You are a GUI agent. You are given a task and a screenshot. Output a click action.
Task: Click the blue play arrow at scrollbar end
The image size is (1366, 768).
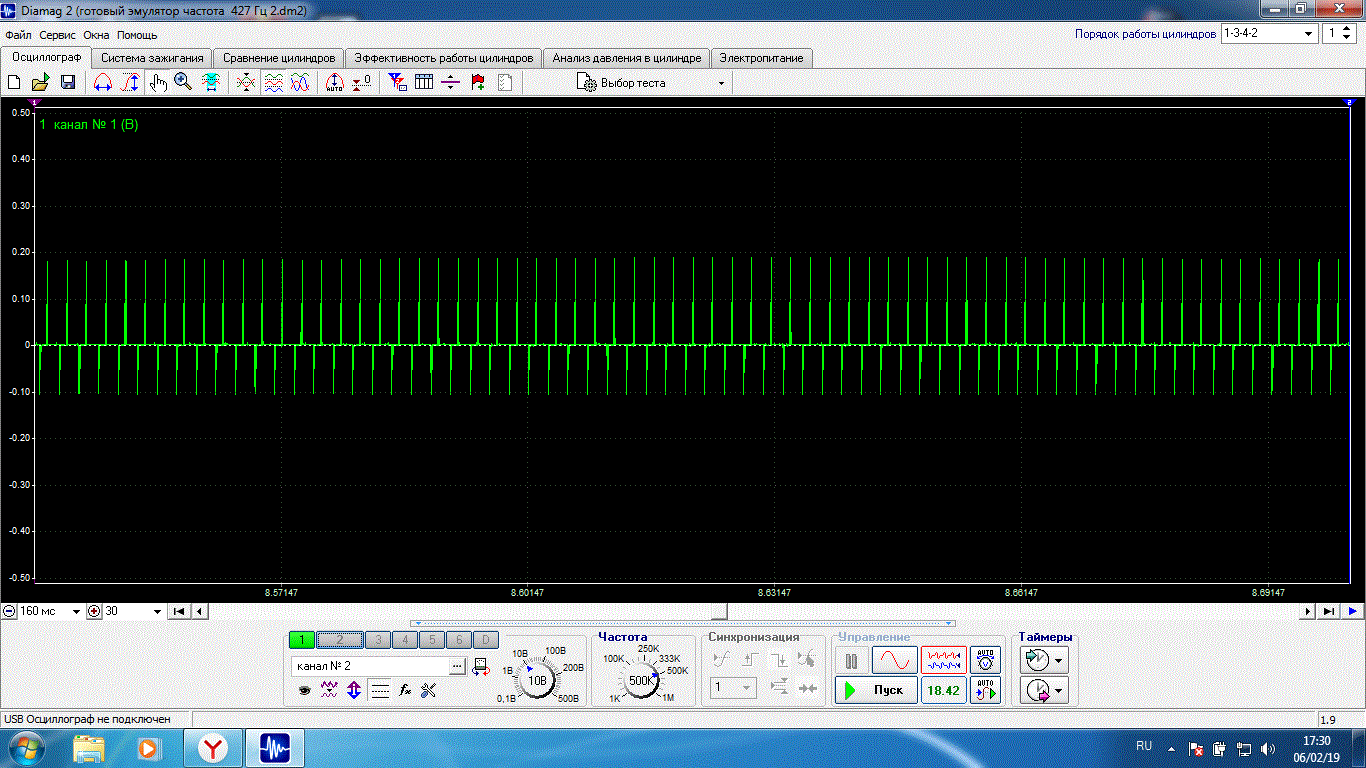pyautogui.click(x=1353, y=611)
